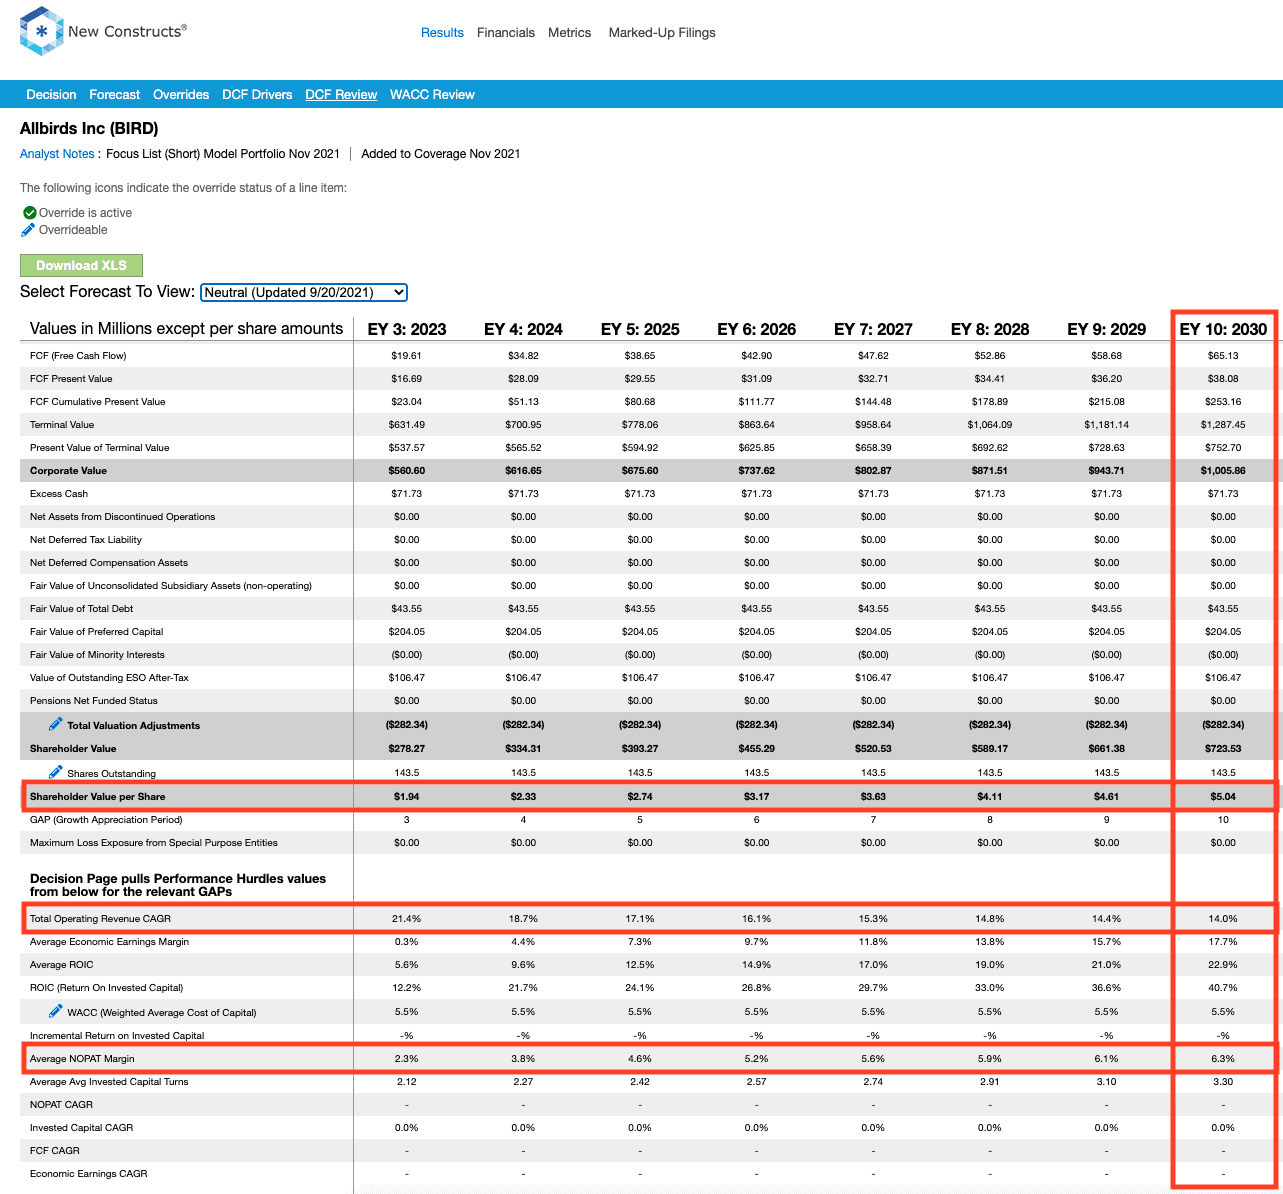Viewport: 1283px width, 1194px height.
Task: Click the Excess Cash row label
Action: (x=59, y=494)
